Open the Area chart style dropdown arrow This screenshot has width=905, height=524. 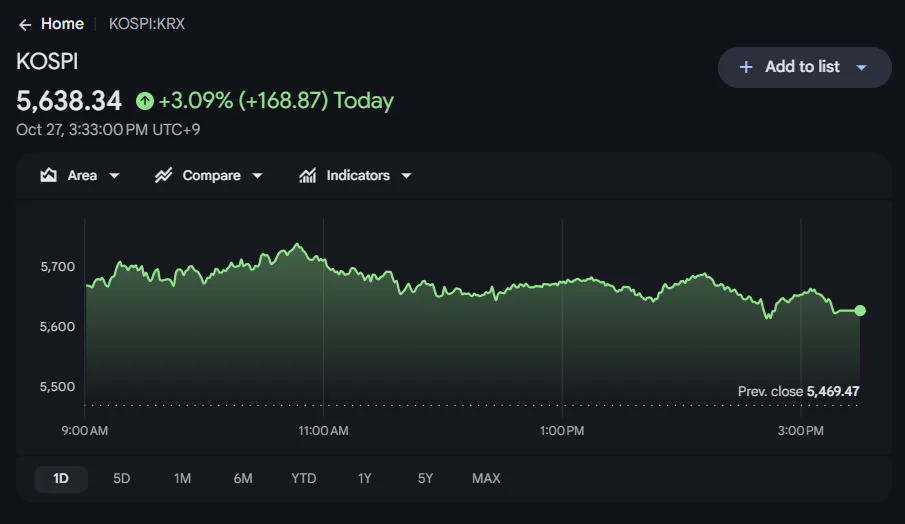click(114, 175)
